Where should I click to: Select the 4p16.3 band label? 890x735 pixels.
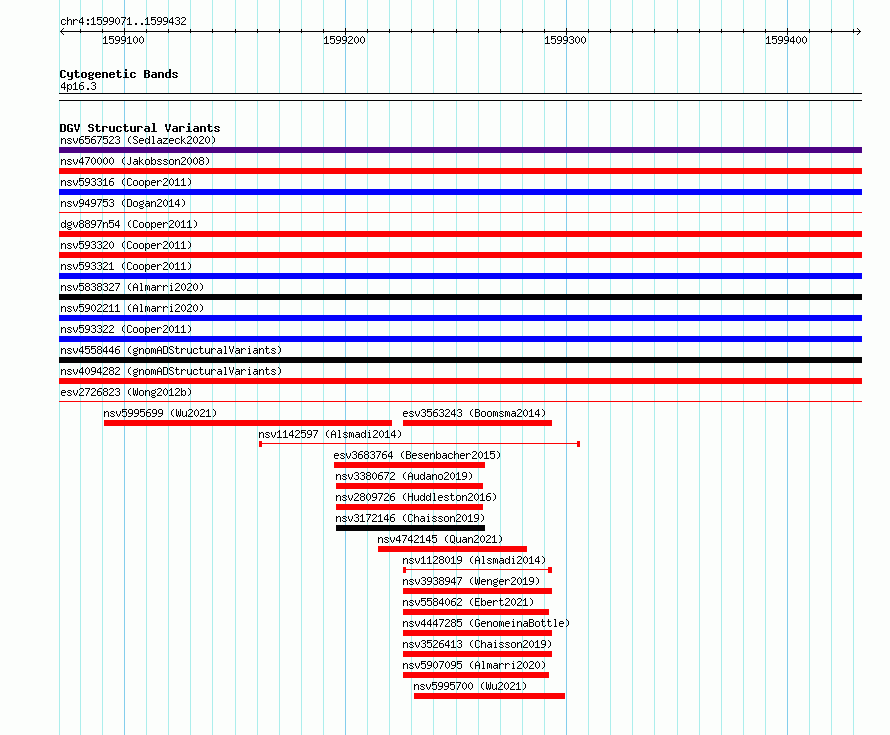(x=78, y=86)
